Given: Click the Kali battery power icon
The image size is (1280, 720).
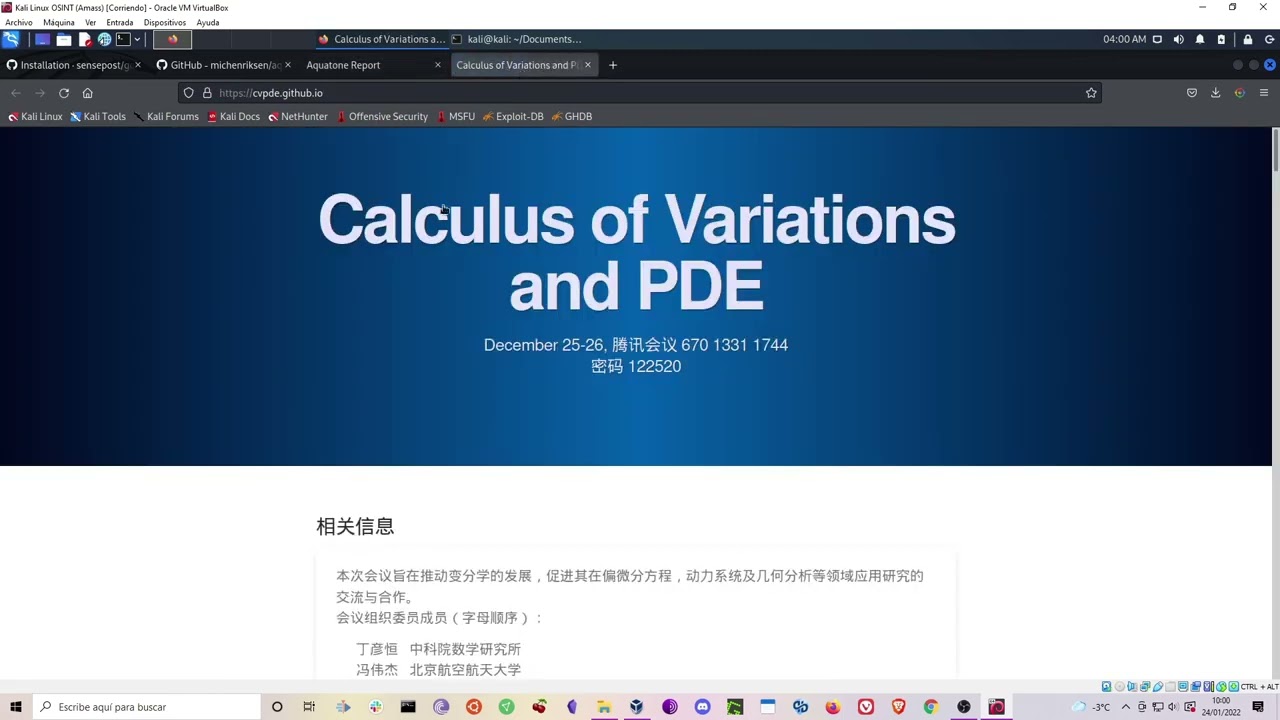Looking at the screenshot, I should 1221,39.
